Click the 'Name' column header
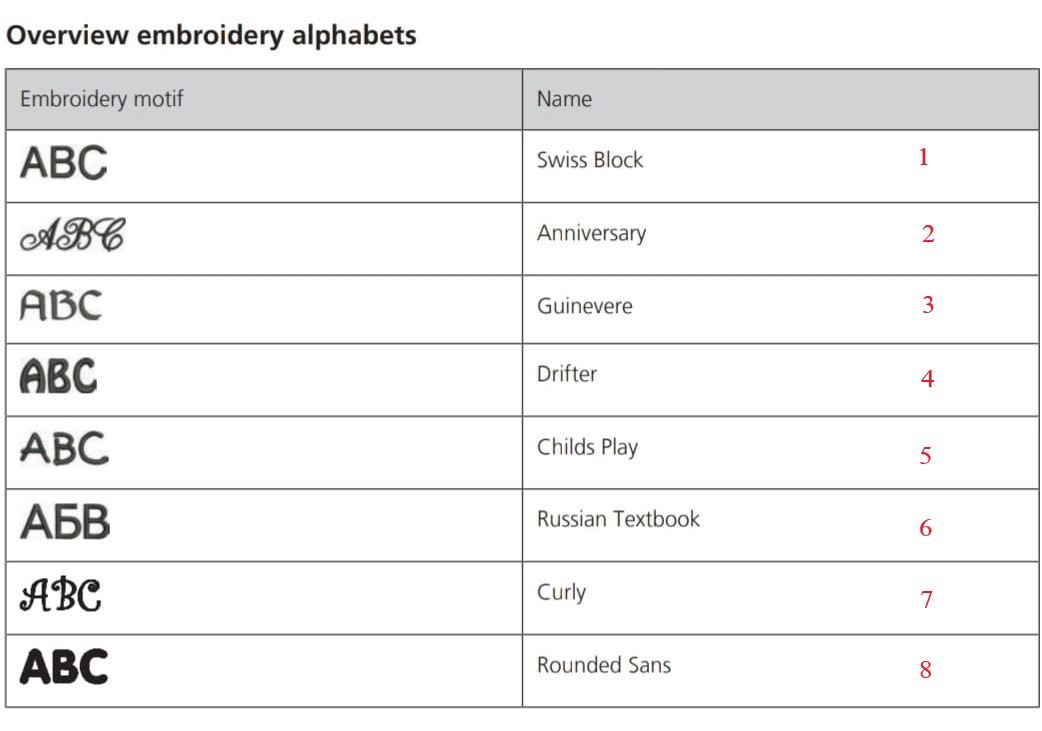 [564, 99]
